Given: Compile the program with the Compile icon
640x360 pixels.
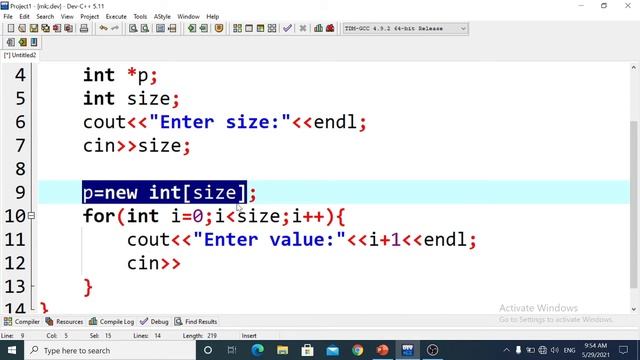Looking at the screenshot, I should coord(237,28).
